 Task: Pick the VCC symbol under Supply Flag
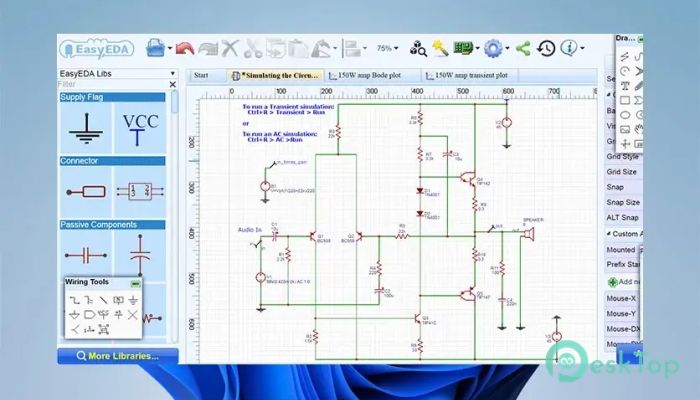click(140, 128)
